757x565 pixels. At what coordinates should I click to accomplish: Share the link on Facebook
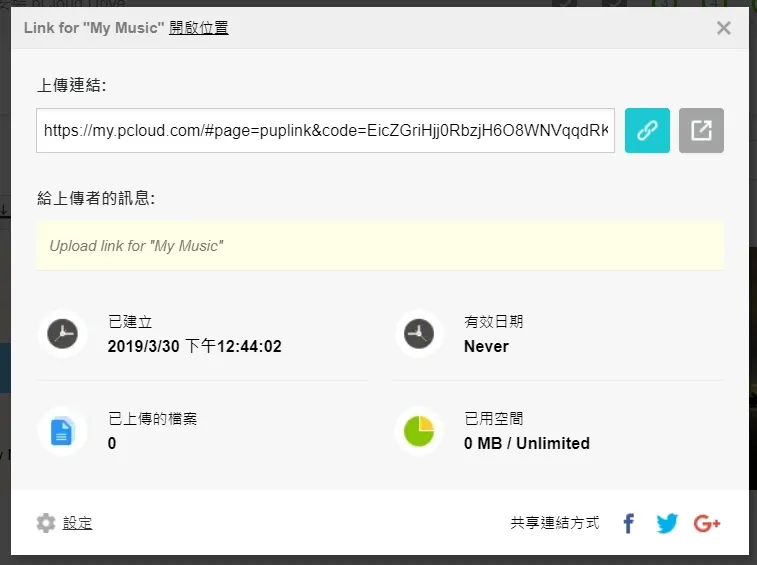(629, 523)
